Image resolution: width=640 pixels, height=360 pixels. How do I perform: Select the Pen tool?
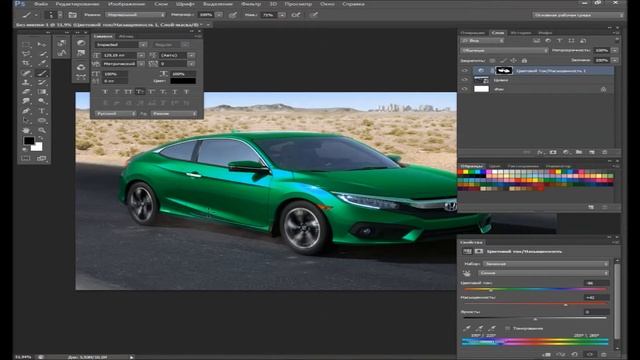pyautogui.click(x=26, y=111)
